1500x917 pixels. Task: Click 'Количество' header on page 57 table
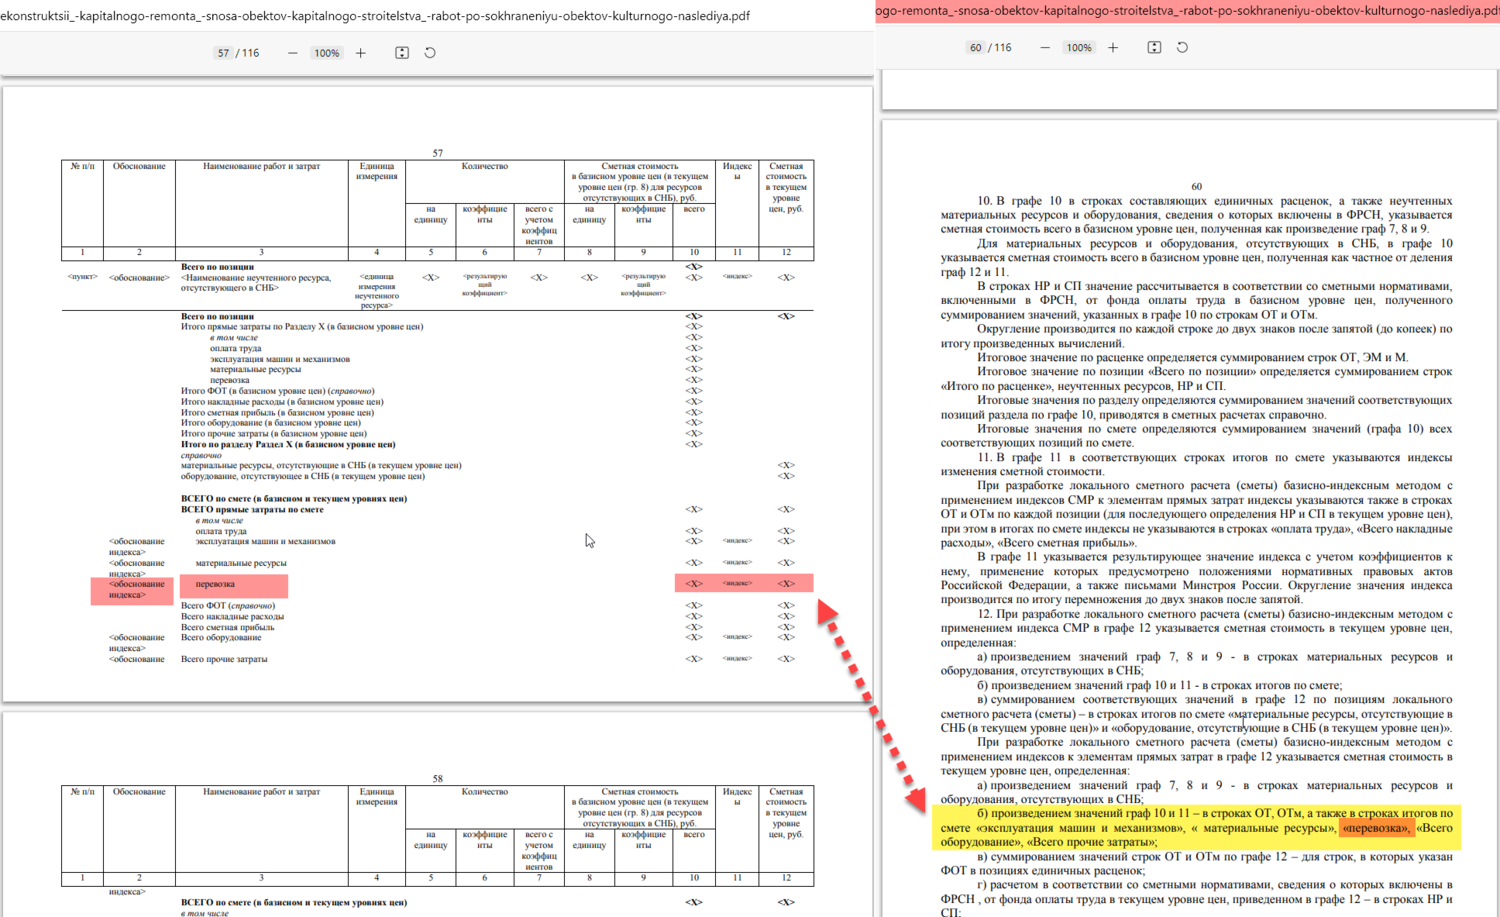tap(485, 166)
